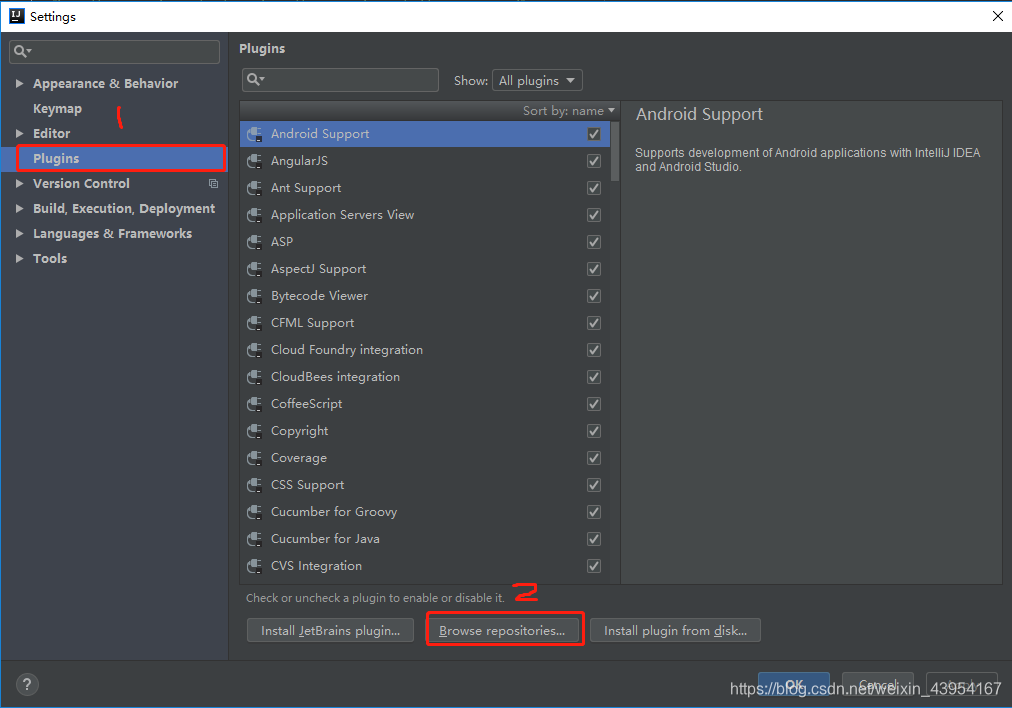The image size is (1012, 708).
Task: Toggle the AspectJ Support checkbox
Action: coord(594,269)
